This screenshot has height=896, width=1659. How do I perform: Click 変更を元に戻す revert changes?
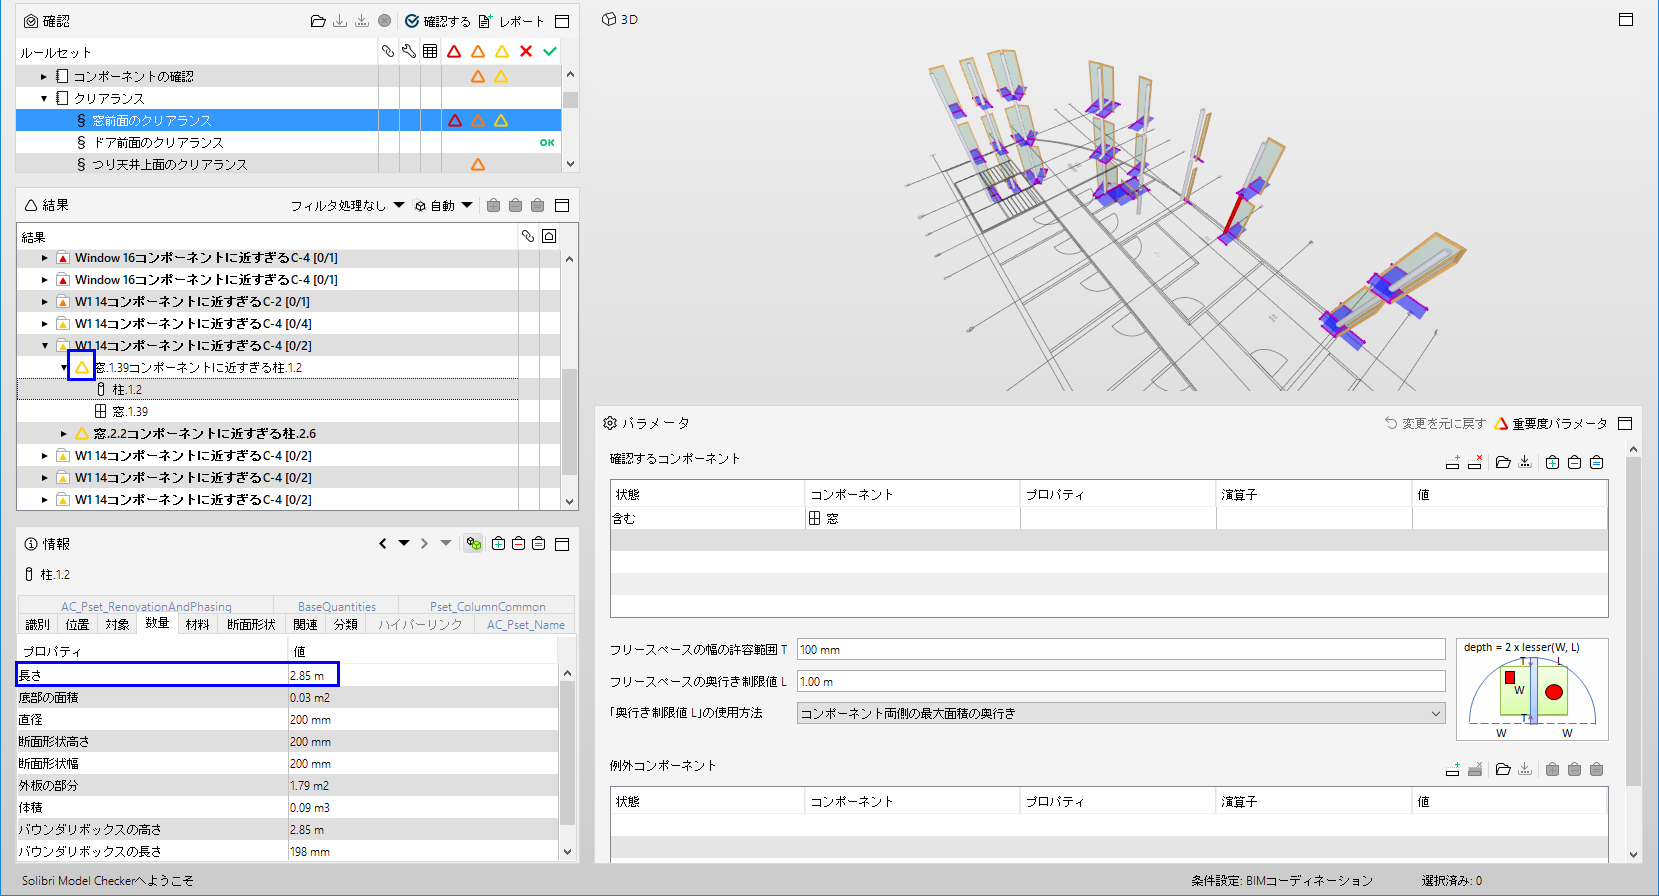click(1435, 424)
